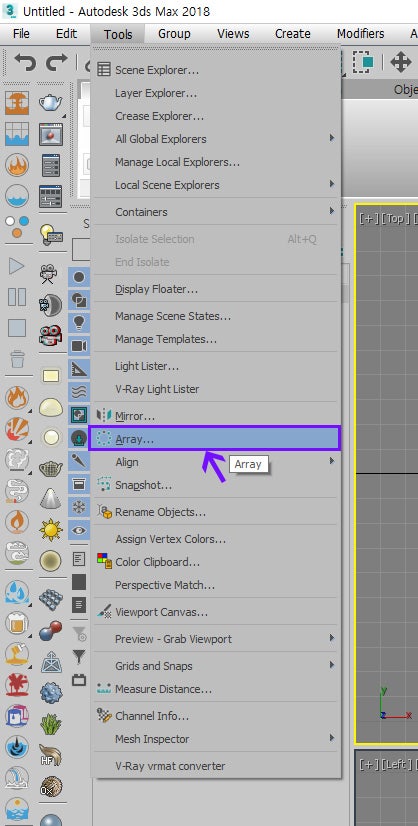Screen dimensions: 418x826
Task: Toggle display of cameras in scene explorer
Action: point(79,346)
